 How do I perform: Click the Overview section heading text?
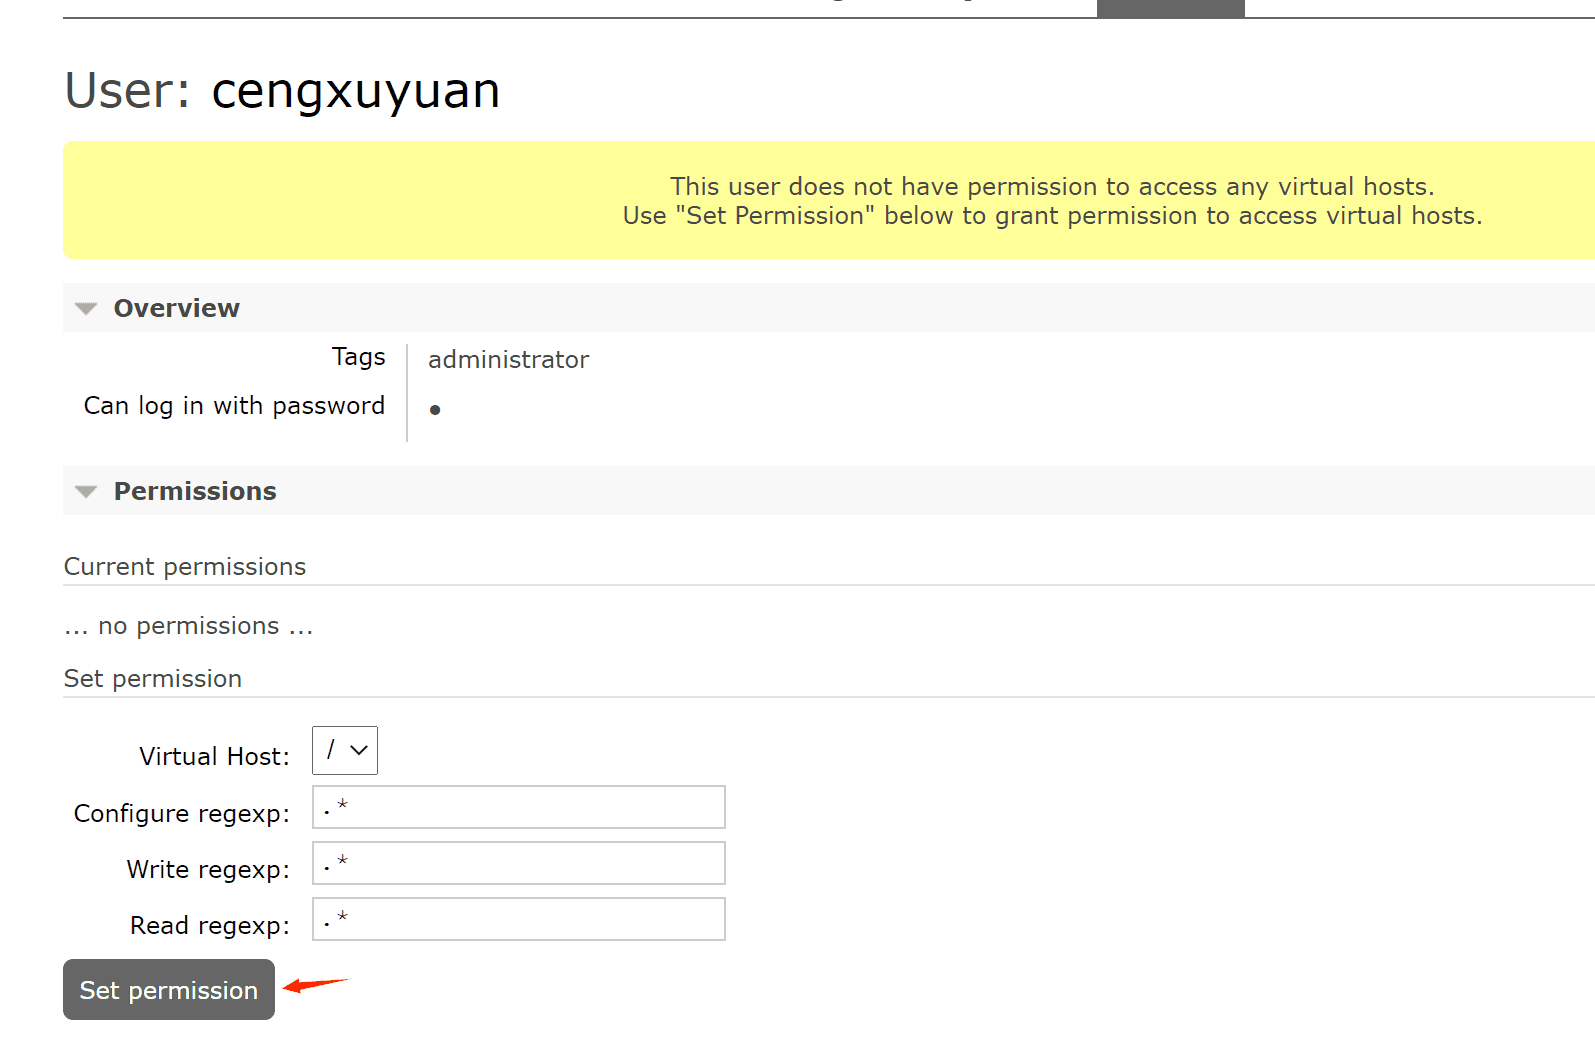(177, 309)
